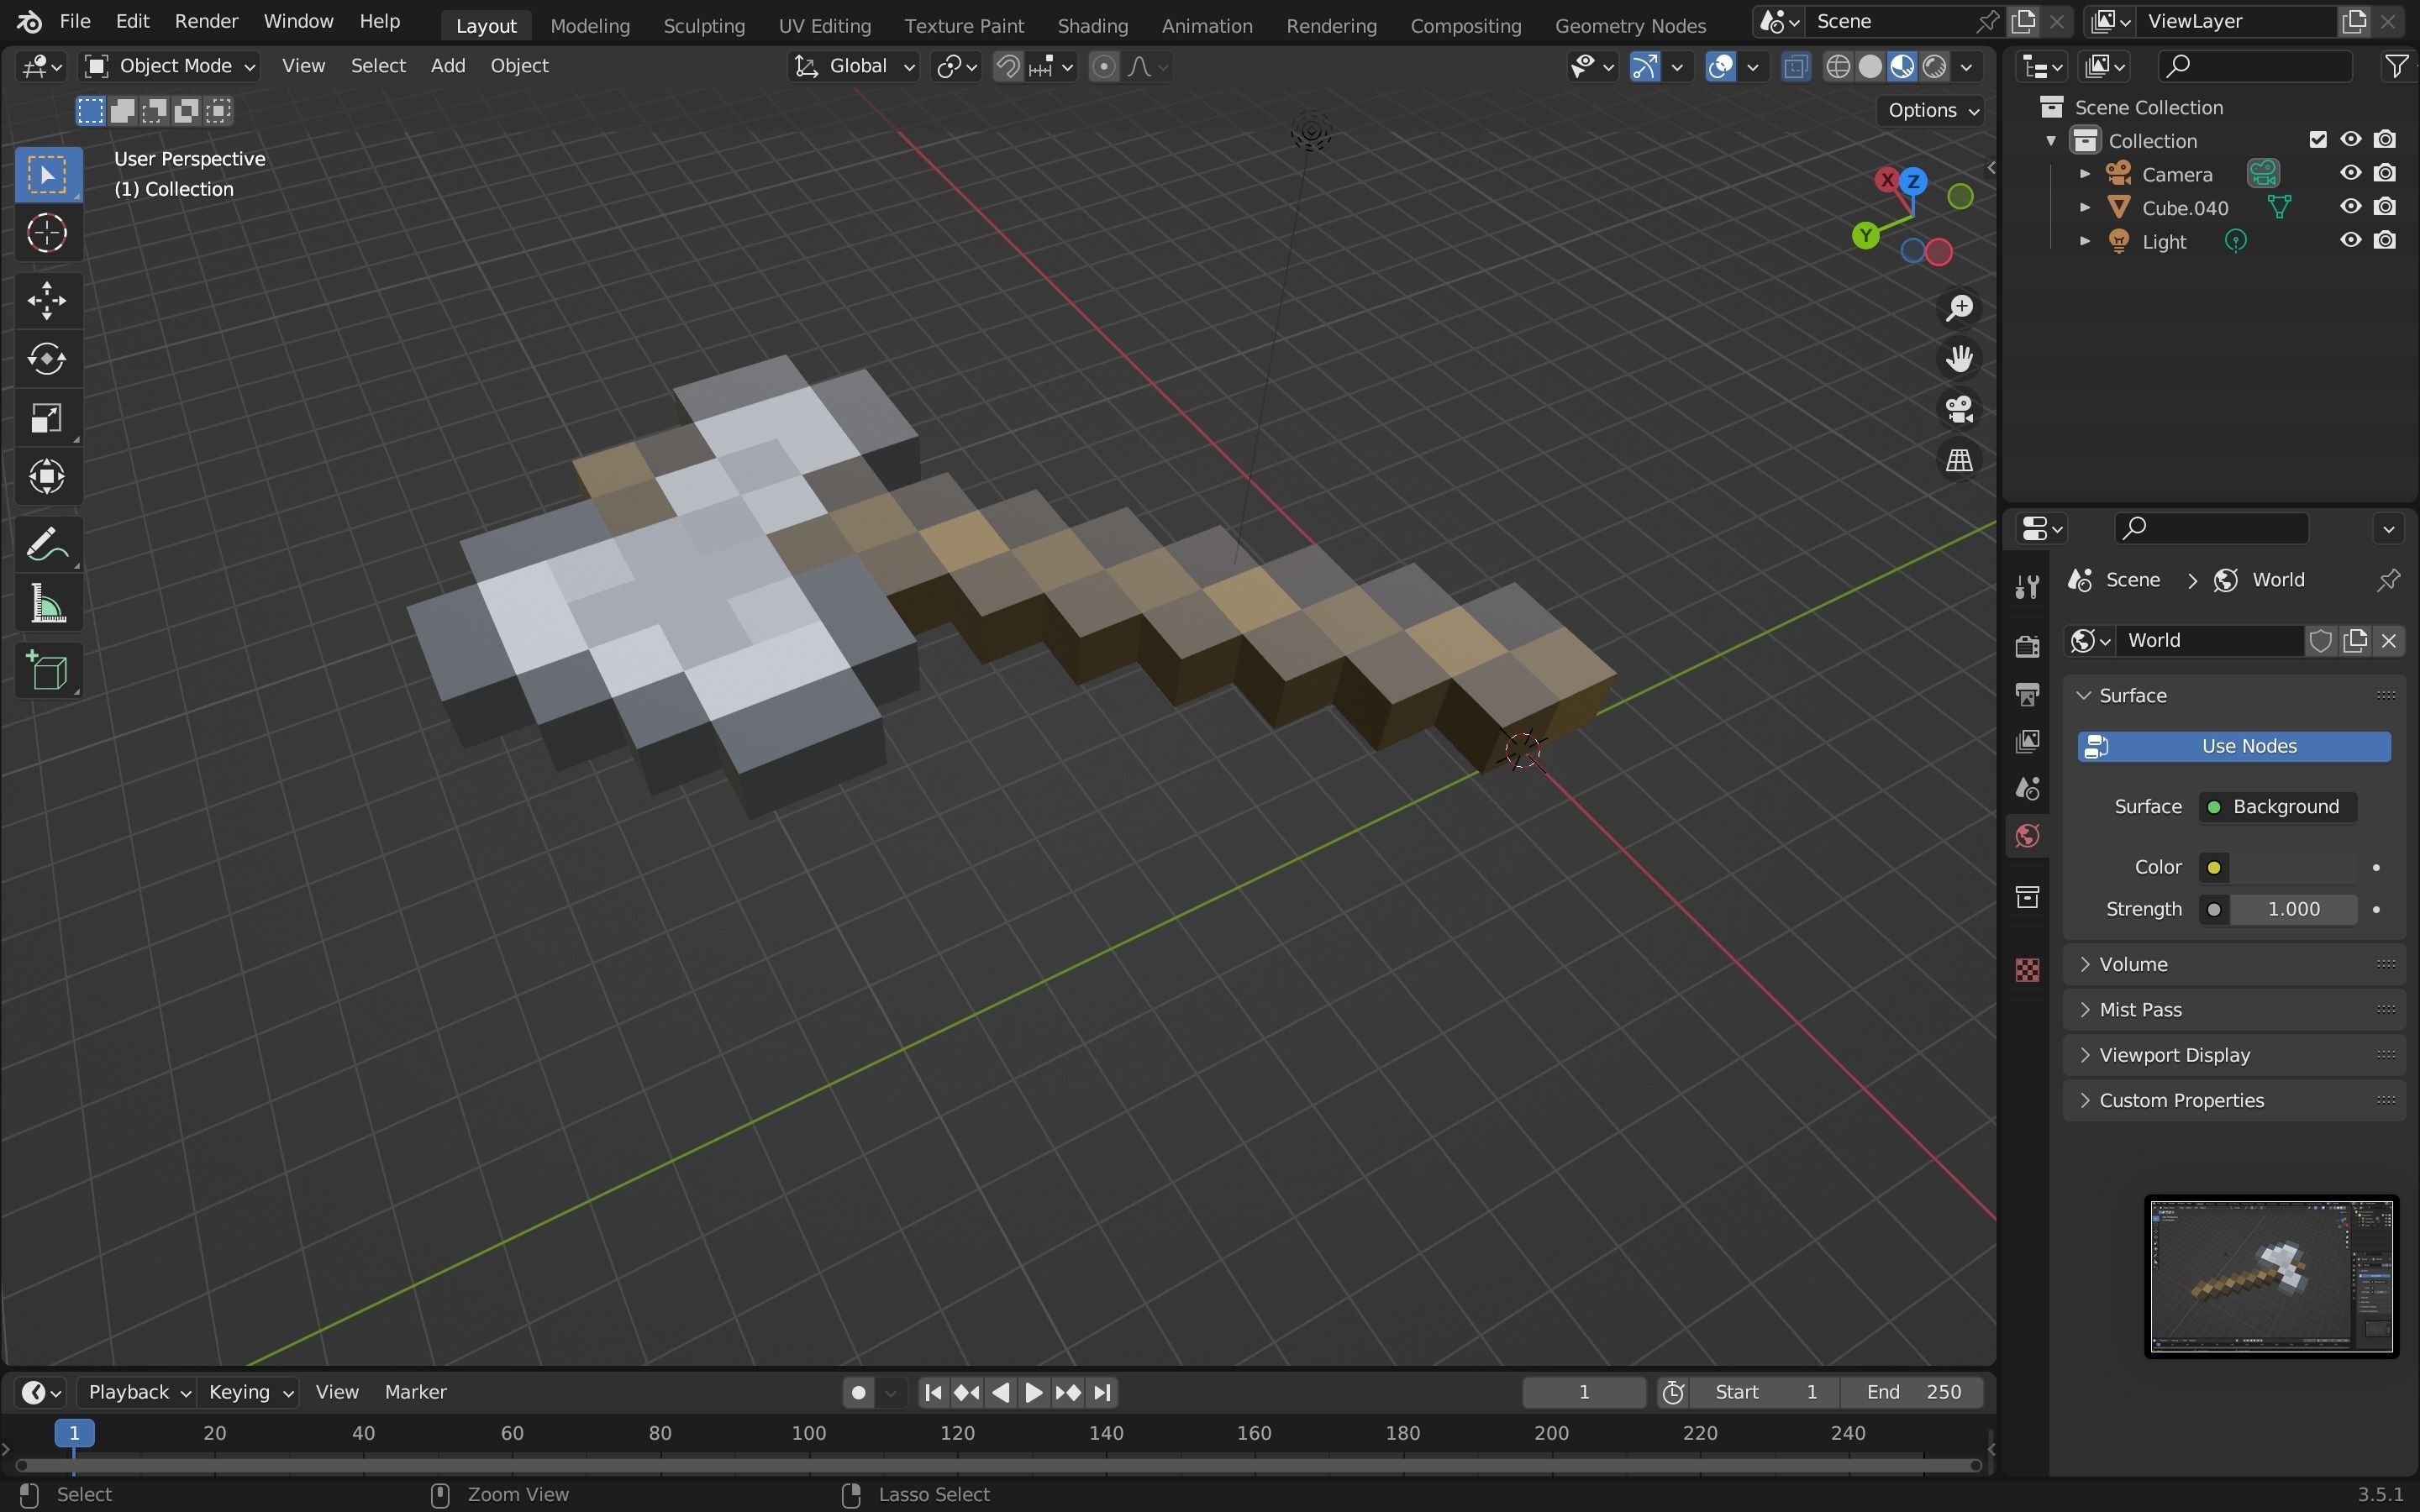Open Scene properties tab
This screenshot has height=1512, width=2420.
[2027, 788]
